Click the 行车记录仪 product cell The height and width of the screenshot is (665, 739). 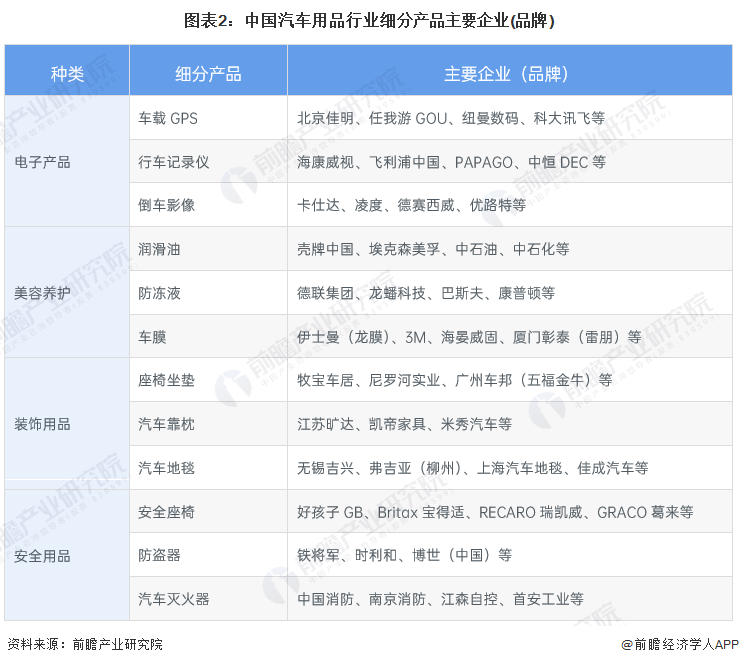tap(174, 161)
